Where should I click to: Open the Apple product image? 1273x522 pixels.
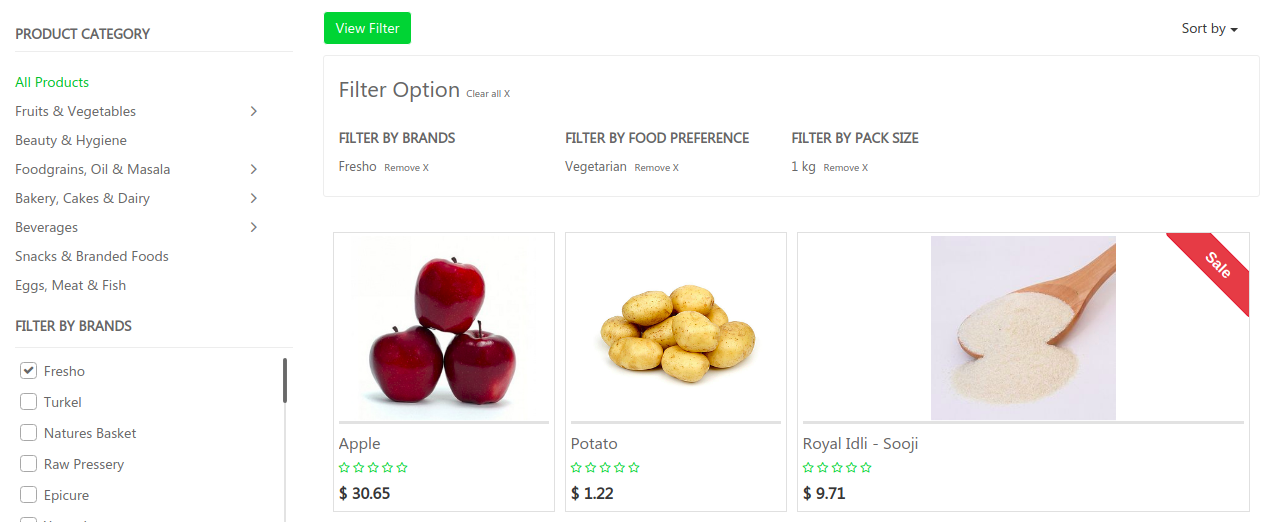(443, 329)
